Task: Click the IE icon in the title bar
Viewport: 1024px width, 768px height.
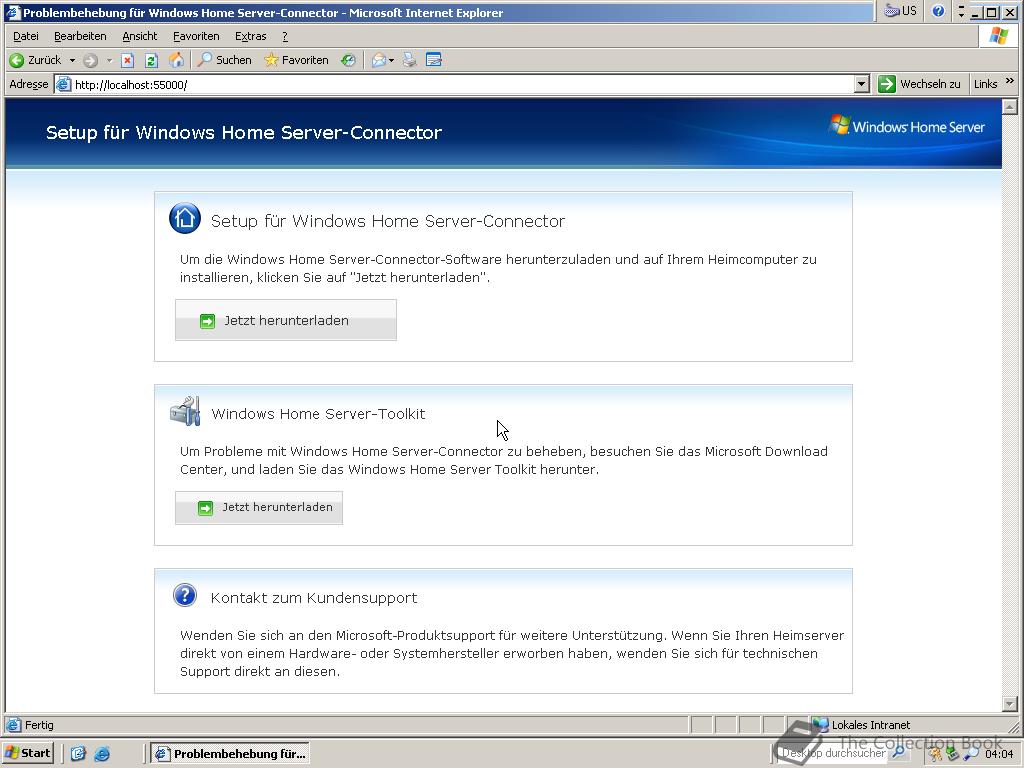Action: coord(12,12)
